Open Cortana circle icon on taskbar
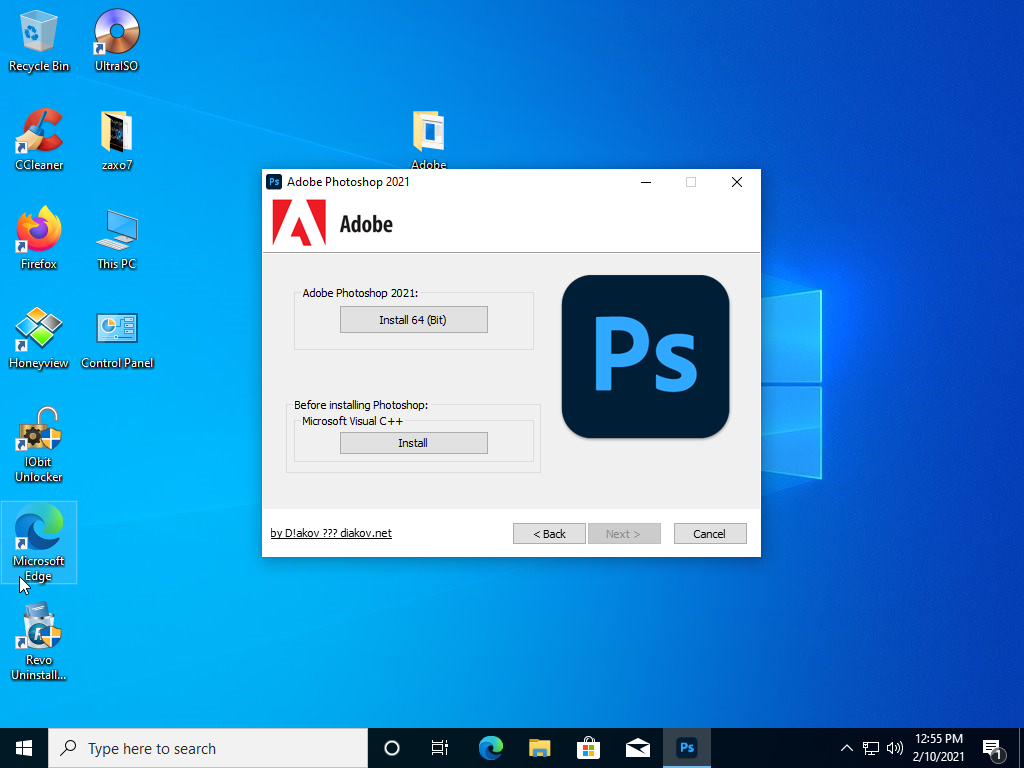1024x768 pixels. pos(392,748)
